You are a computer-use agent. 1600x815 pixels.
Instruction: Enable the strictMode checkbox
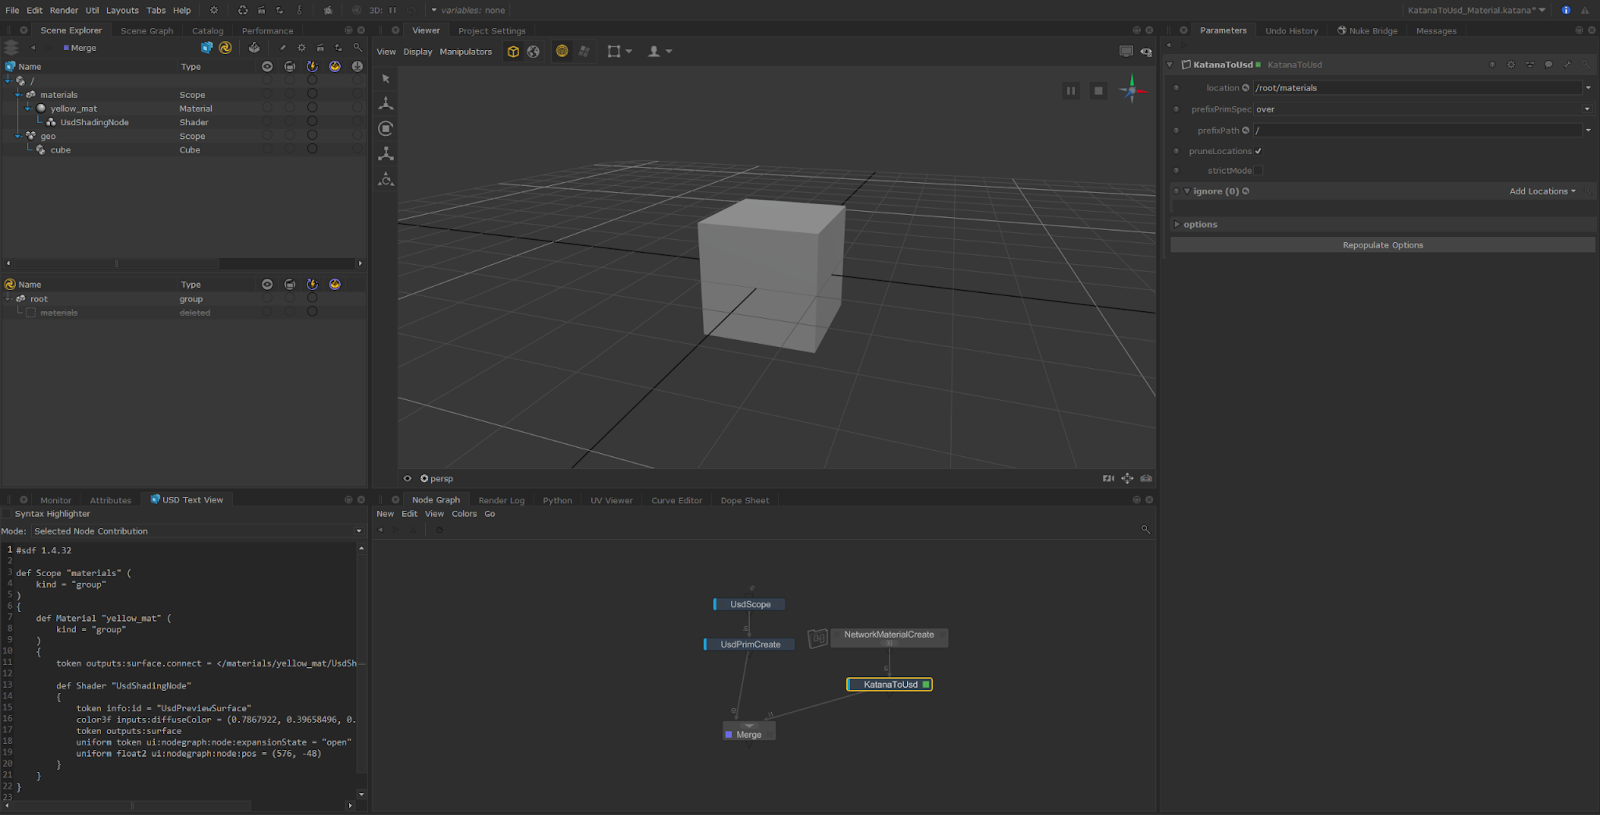point(1258,171)
